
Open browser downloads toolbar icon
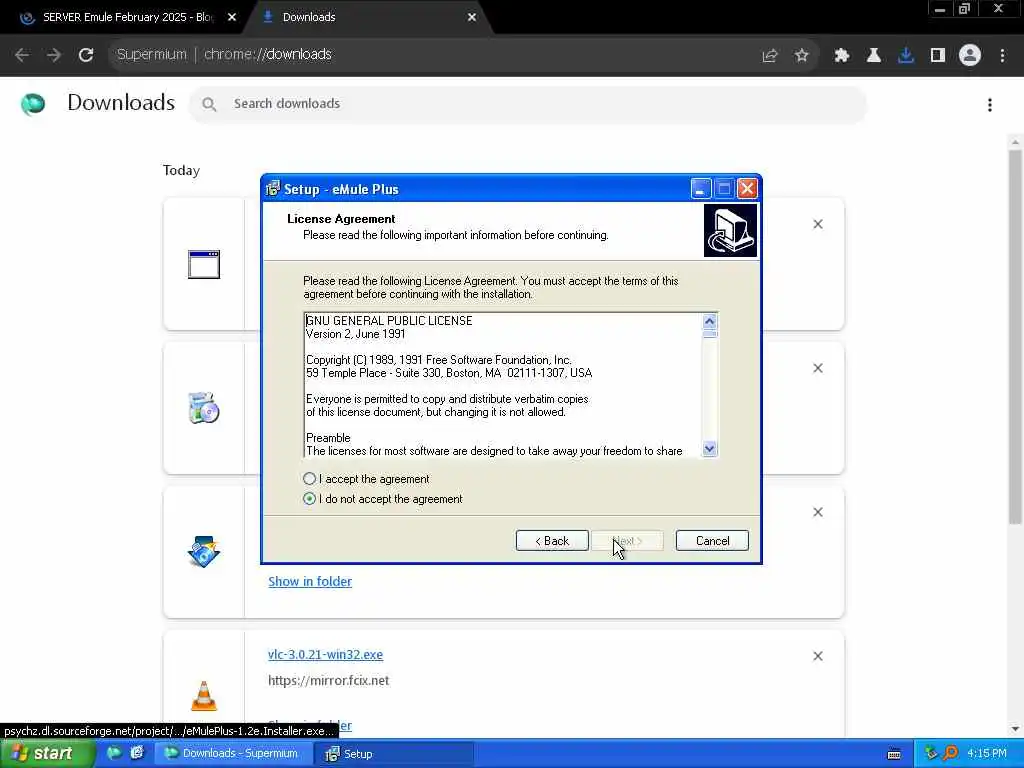click(x=906, y=56)
